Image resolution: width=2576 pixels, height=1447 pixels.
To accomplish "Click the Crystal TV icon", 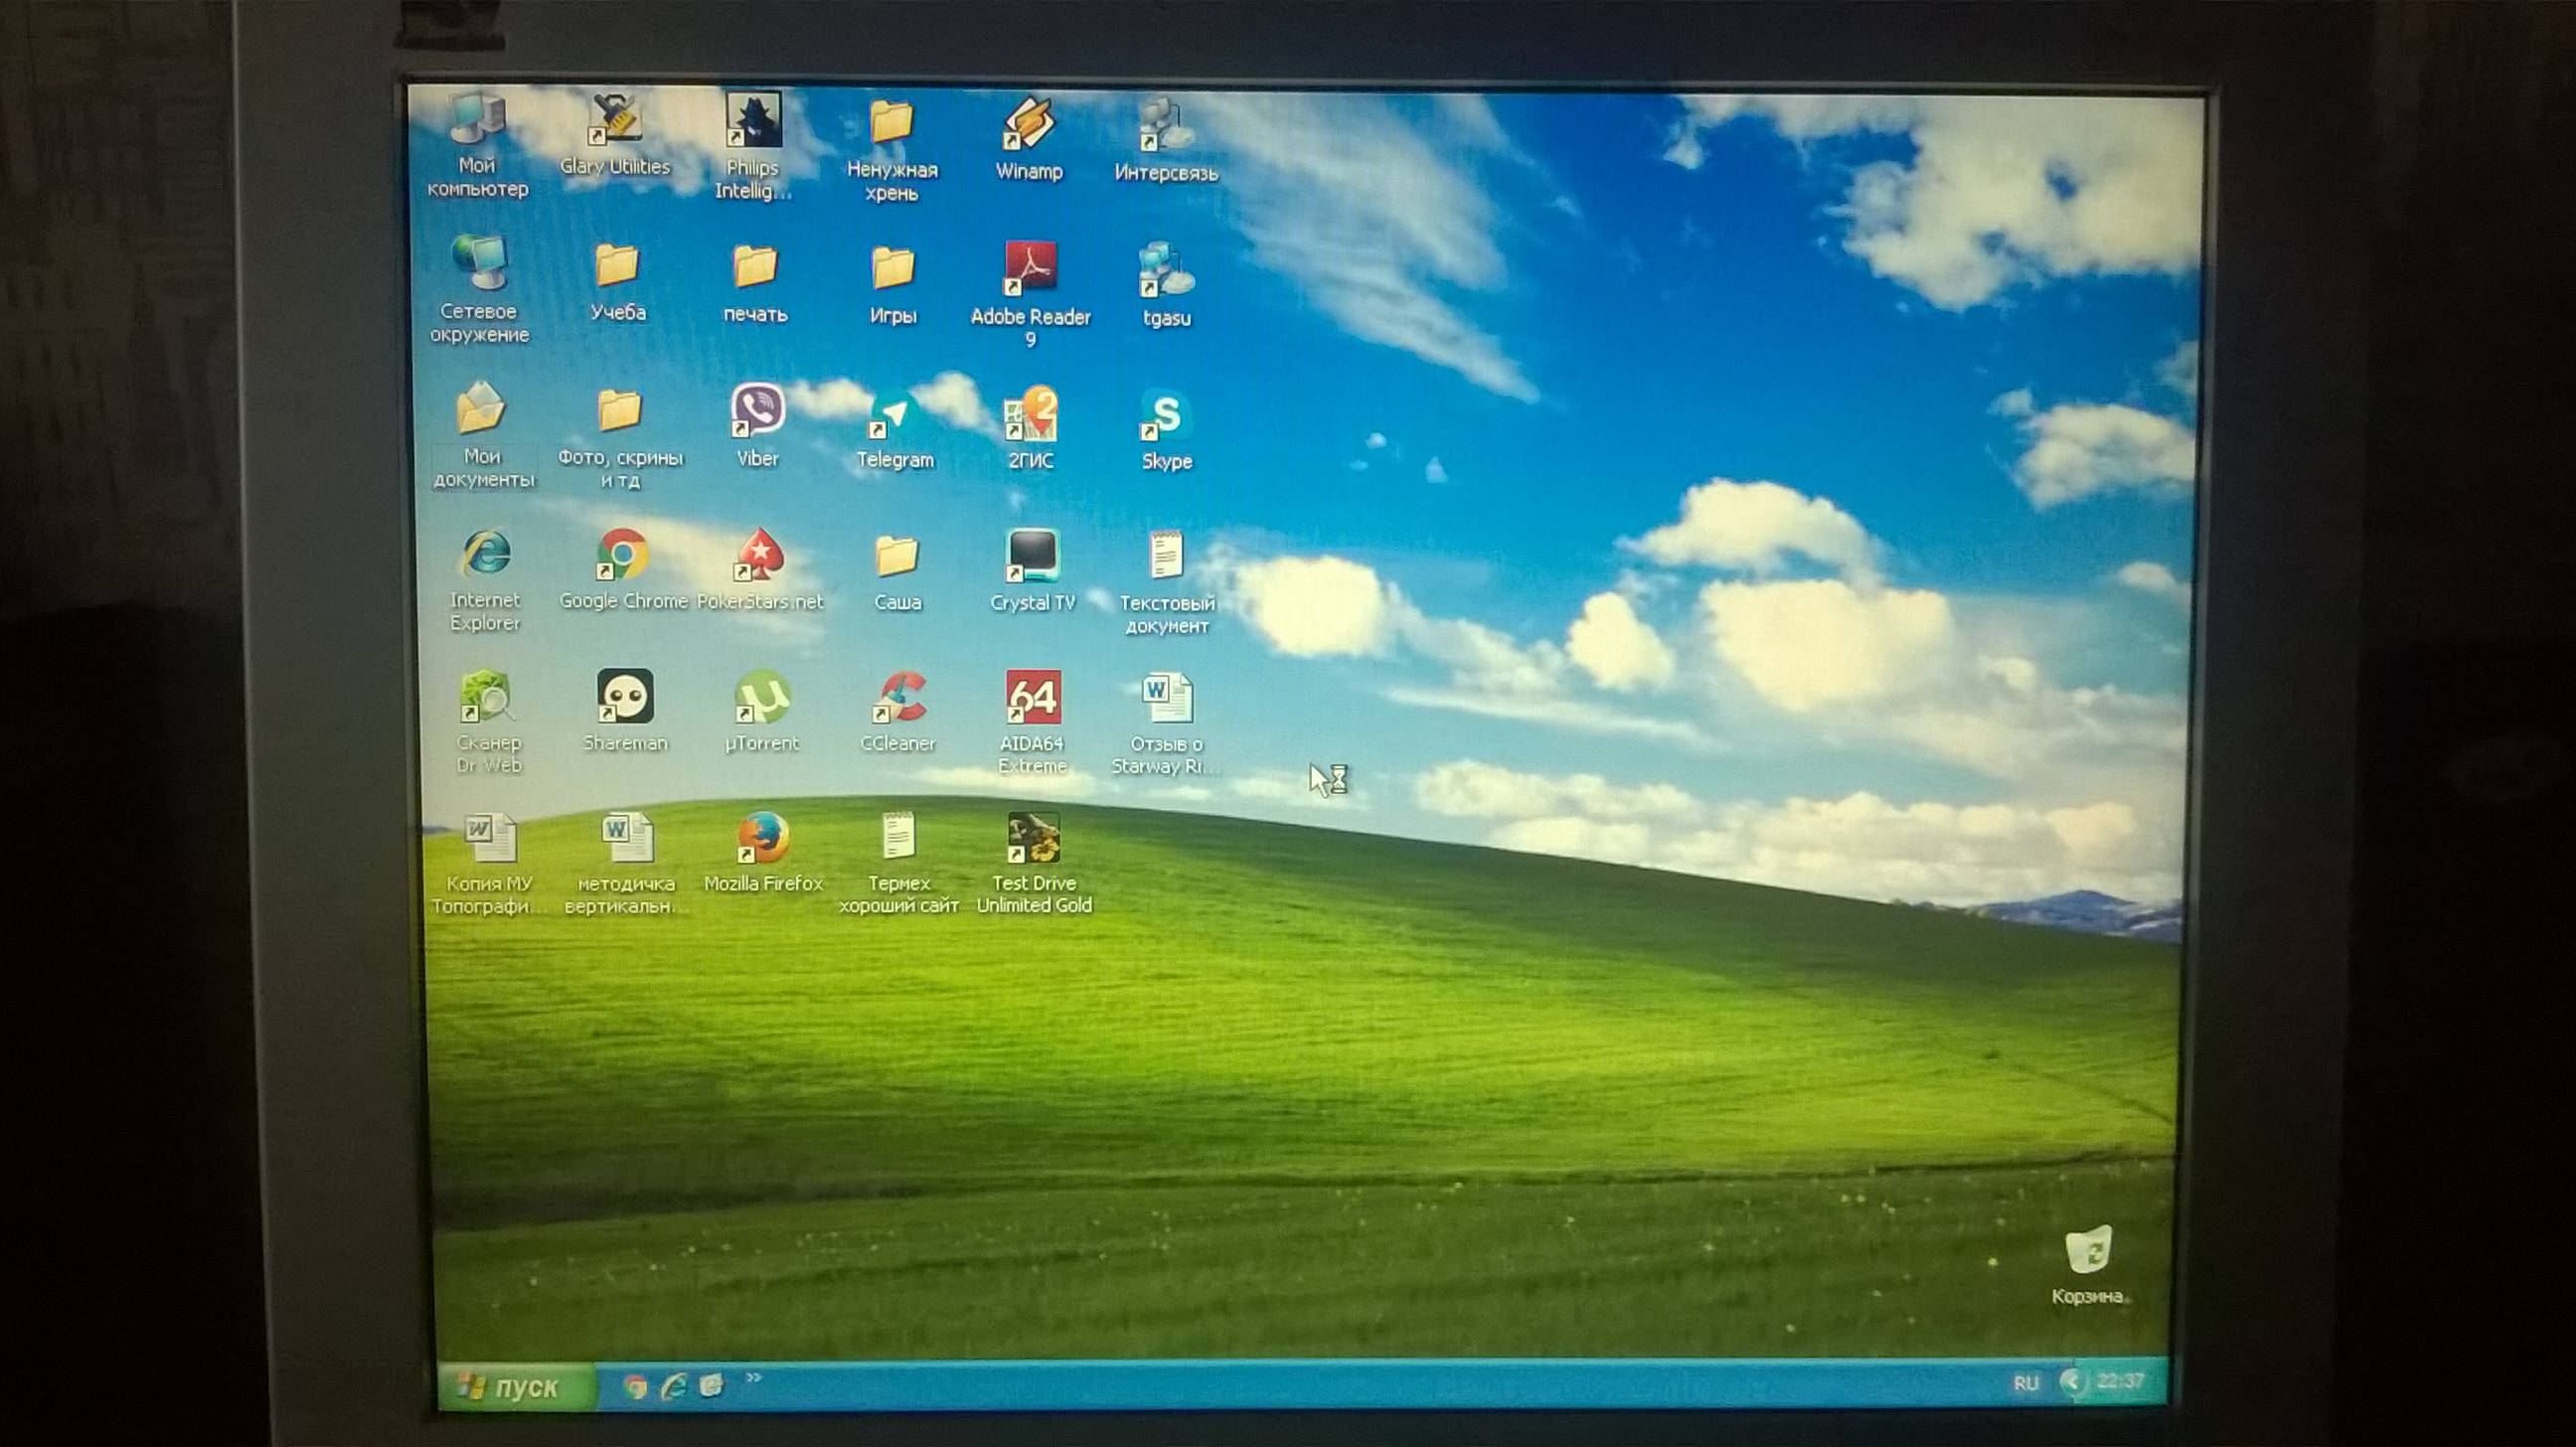I will [1032, 557].
